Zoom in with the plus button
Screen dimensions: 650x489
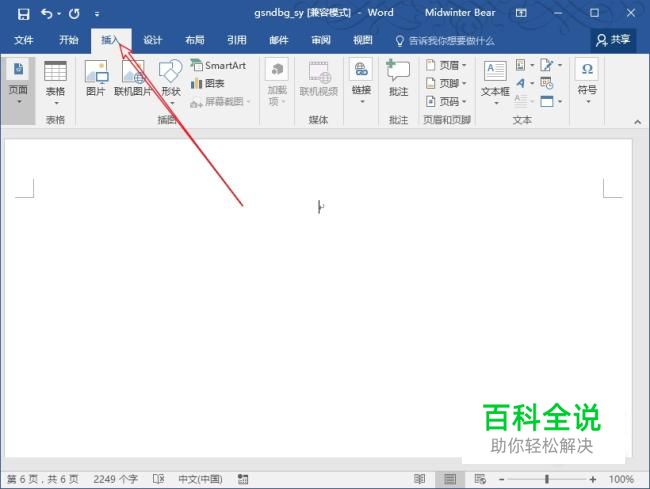pyautogui.click(x=593, y=479)
